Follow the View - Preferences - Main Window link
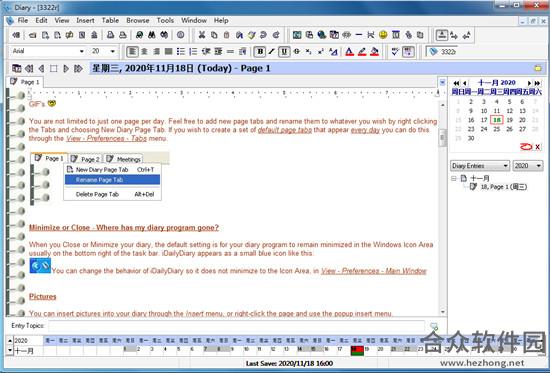Viewport: 550px width, 373px height. (x=374, y=271)
